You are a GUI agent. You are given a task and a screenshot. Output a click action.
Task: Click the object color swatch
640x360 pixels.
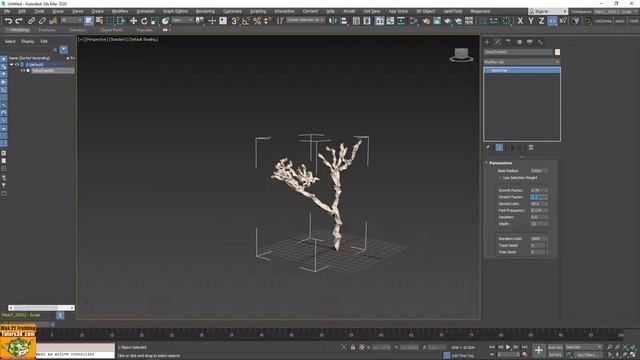(557, 52)
